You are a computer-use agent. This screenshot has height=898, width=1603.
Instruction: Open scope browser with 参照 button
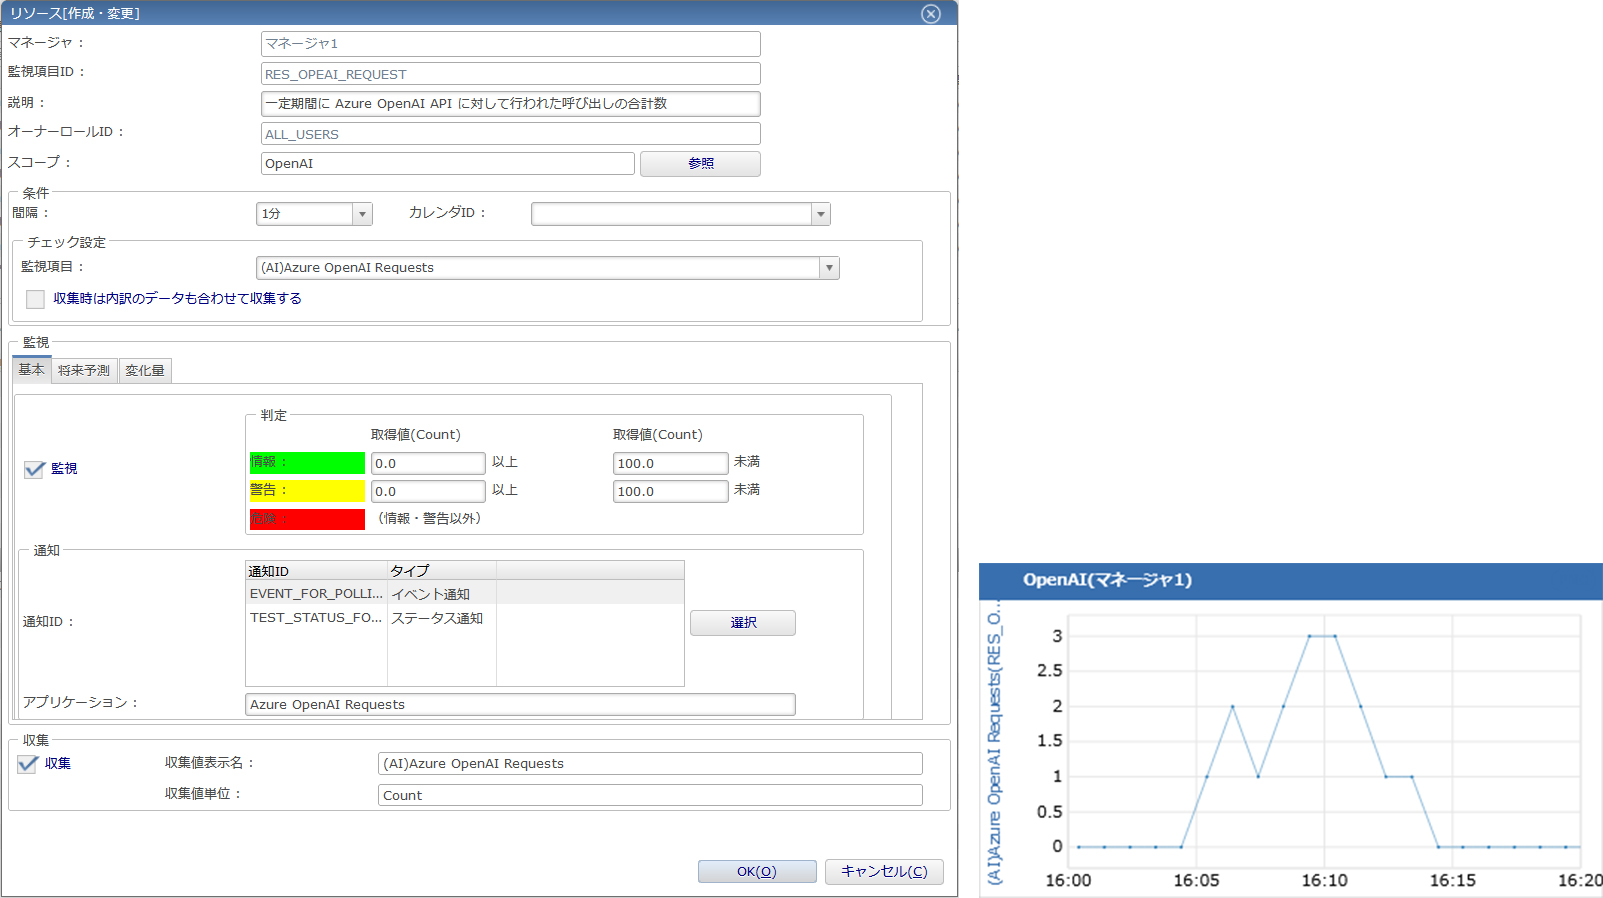pos(700,164)
